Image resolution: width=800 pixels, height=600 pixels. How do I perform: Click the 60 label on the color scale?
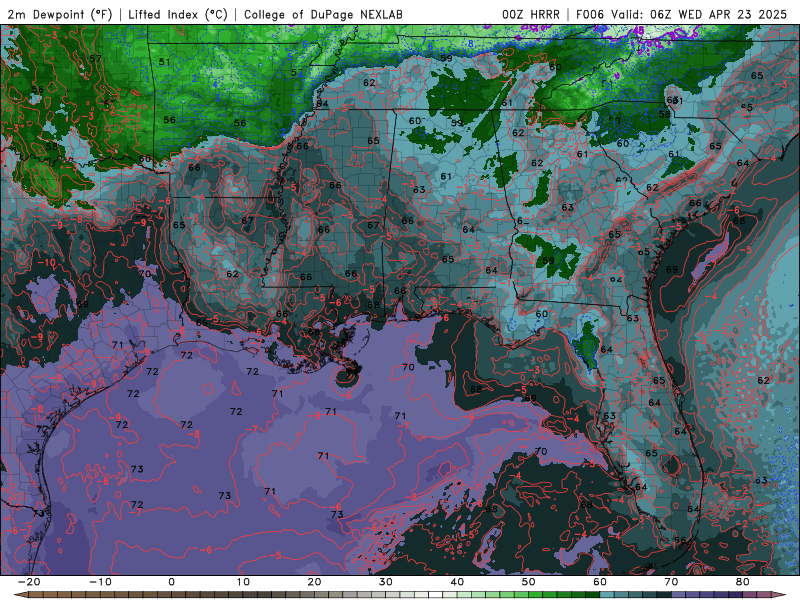tap(600, 582)
